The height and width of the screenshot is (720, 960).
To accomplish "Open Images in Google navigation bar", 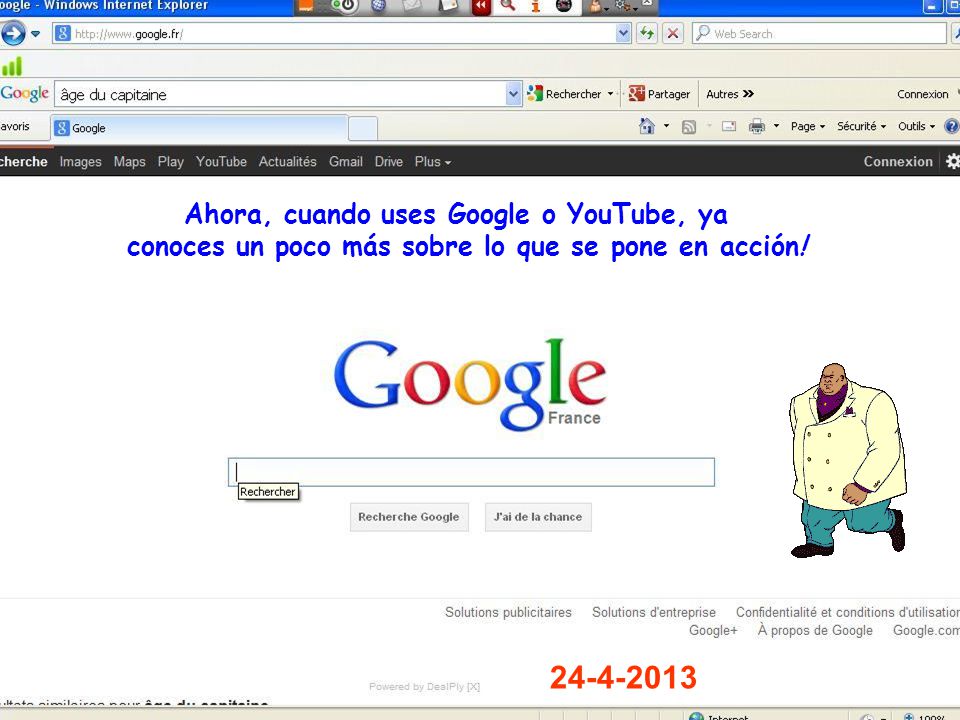I will [x=80, y=162].
